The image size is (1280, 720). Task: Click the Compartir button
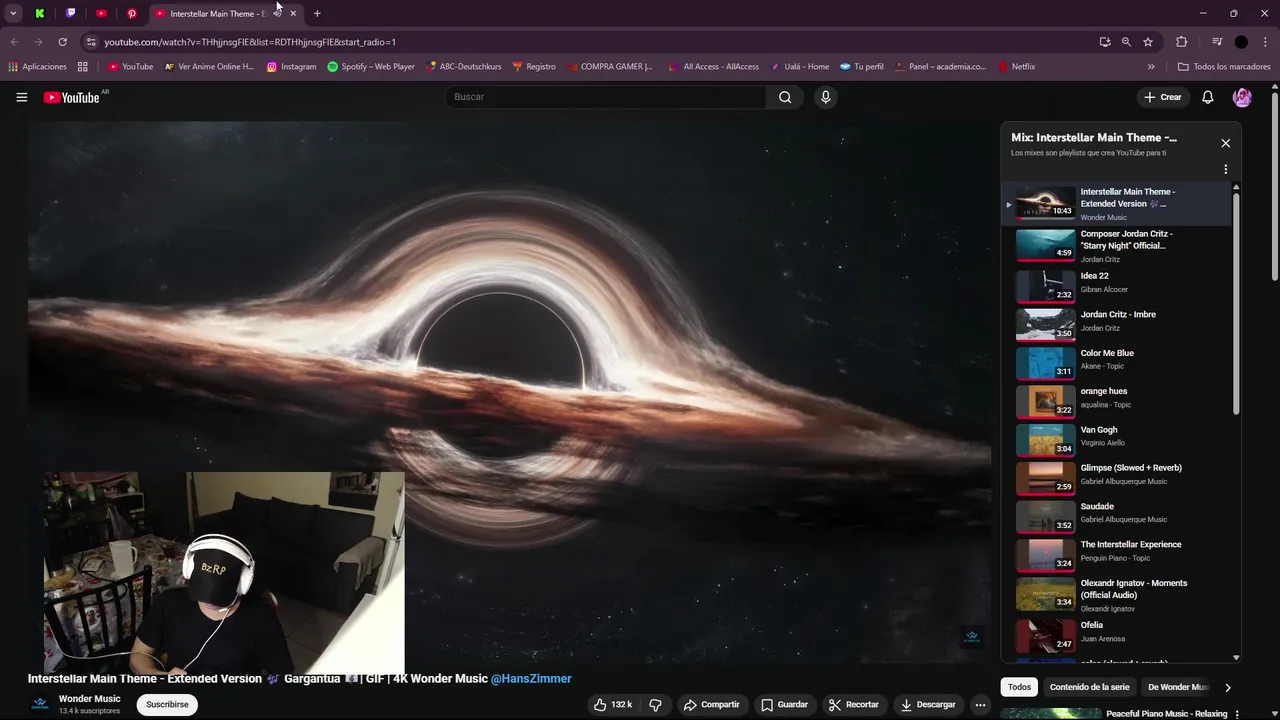[x=711, y=705]
